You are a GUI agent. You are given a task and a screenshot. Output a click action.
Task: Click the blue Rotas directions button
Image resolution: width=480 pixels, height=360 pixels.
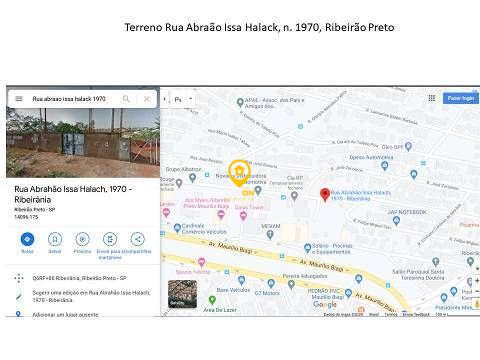[x=27, y=239]
